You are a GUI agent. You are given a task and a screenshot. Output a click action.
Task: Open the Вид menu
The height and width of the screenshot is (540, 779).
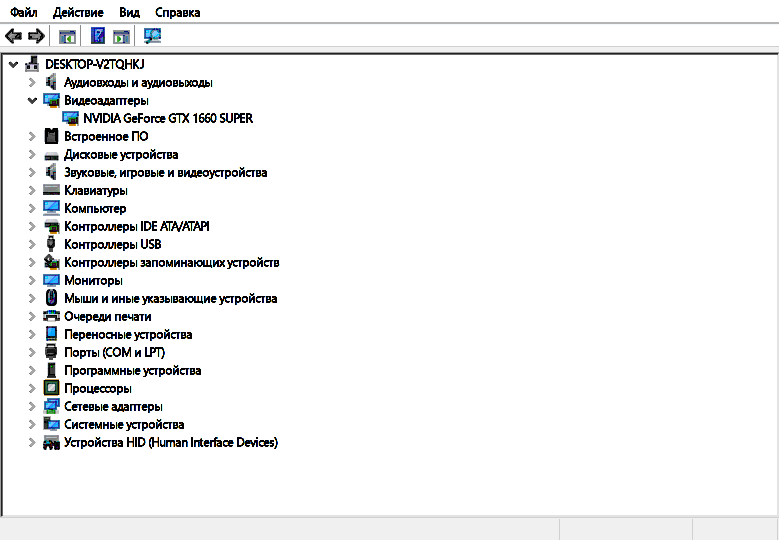coord(129,12)
